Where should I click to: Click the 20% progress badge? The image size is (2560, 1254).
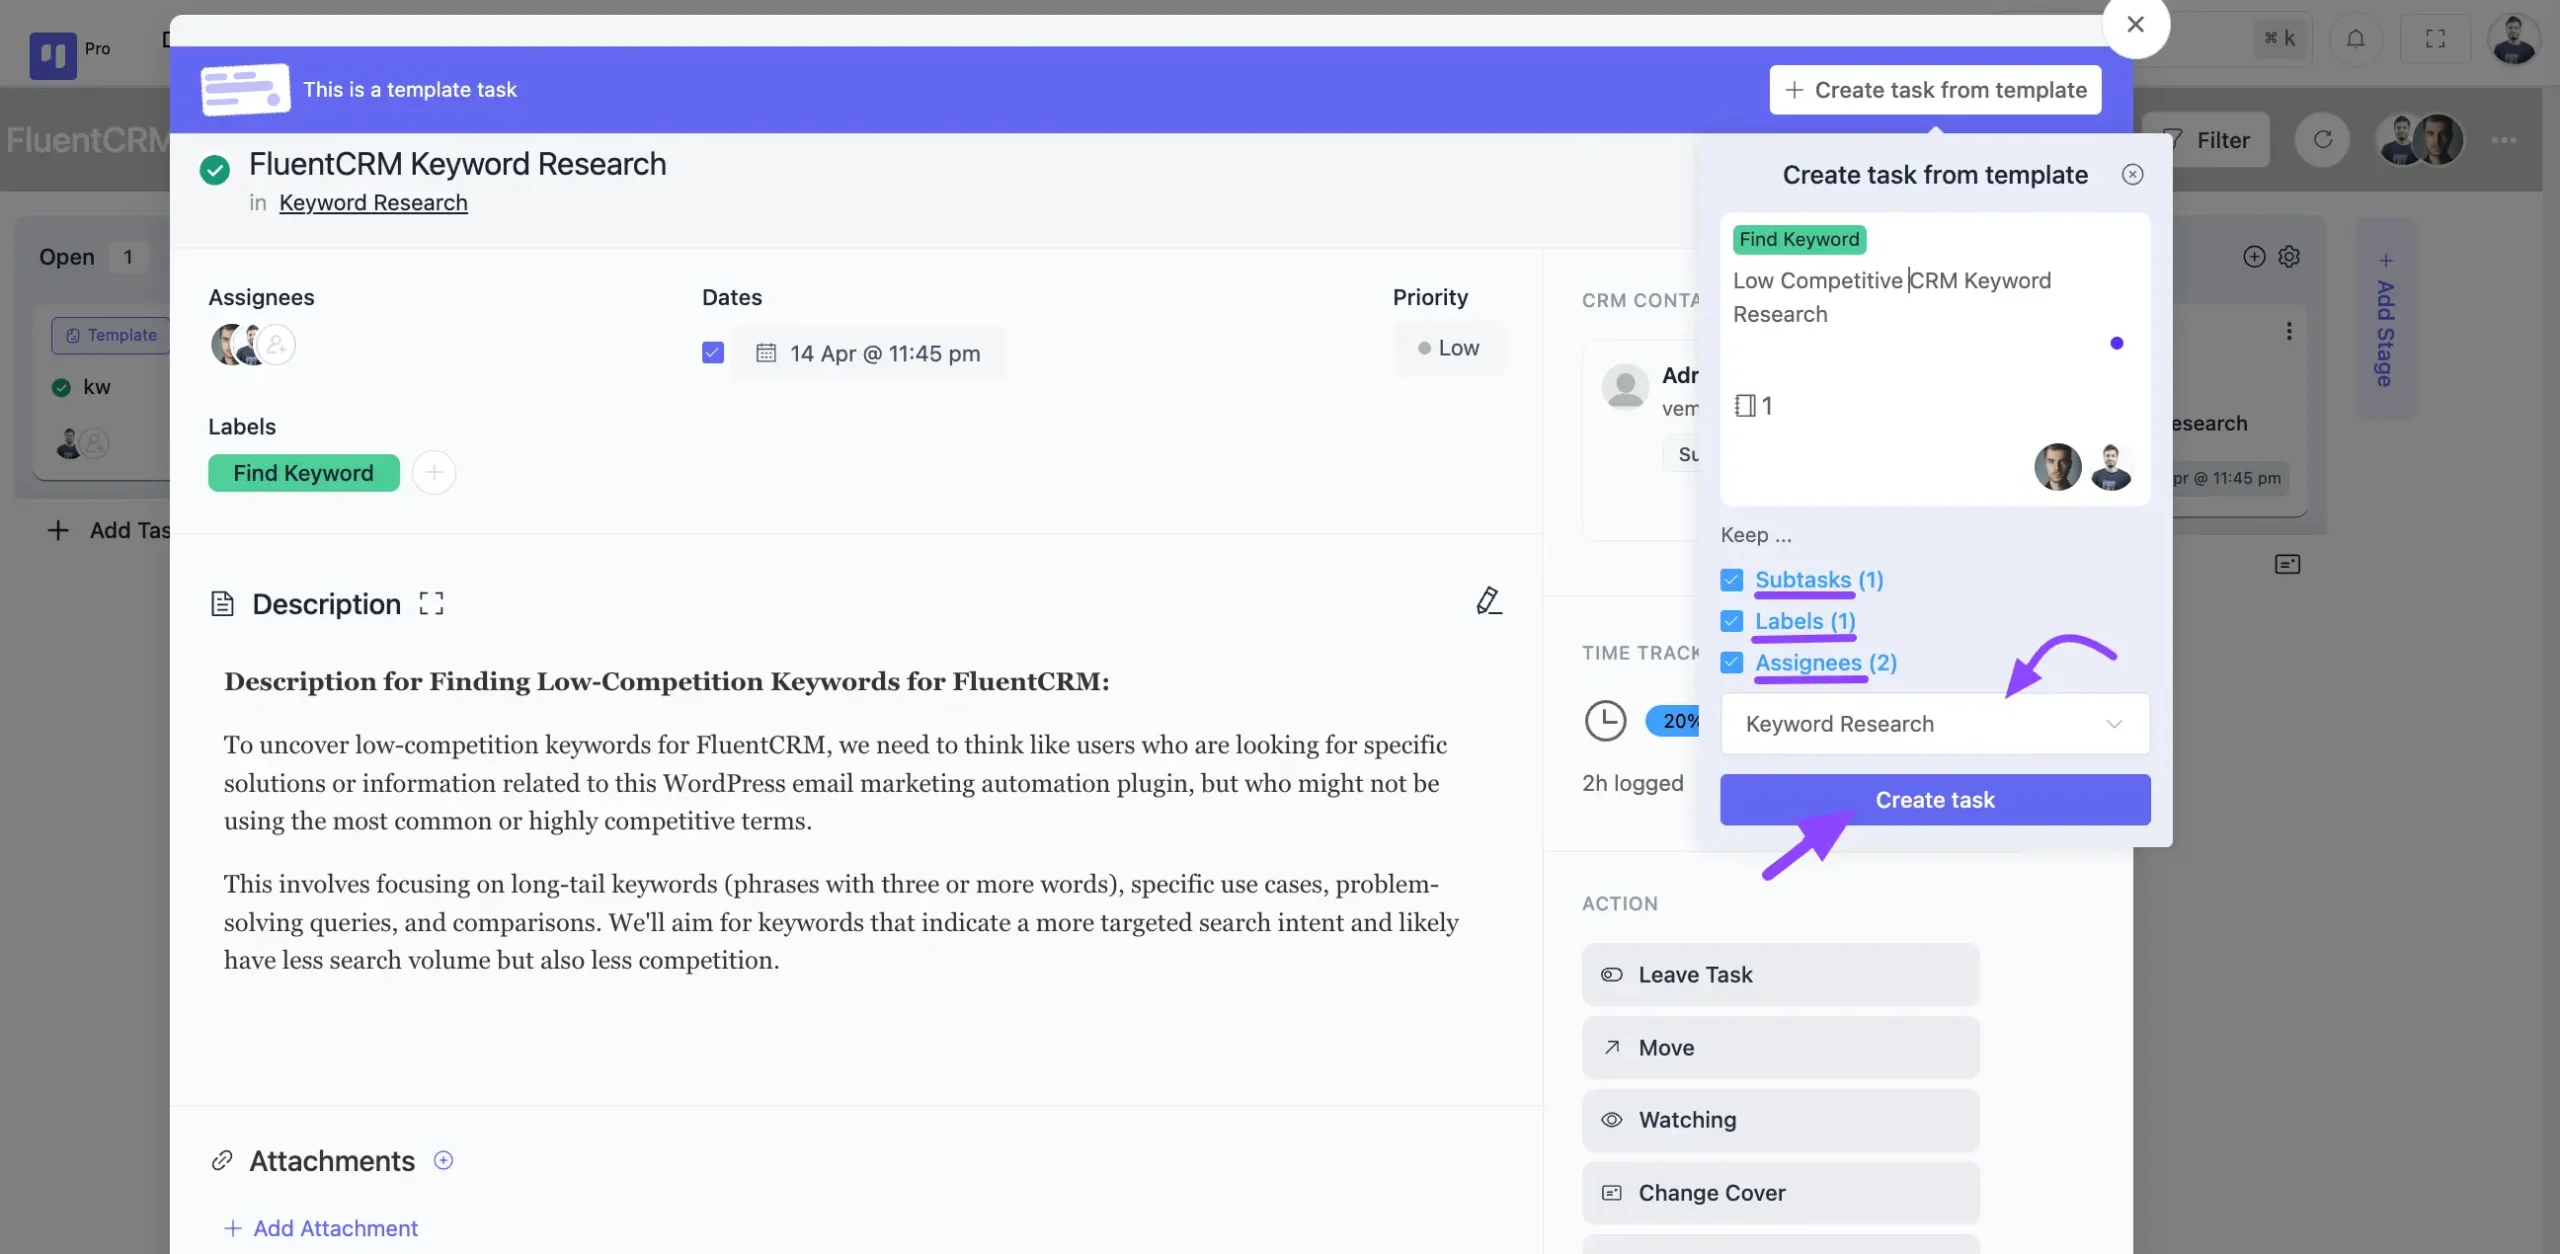pyautogui.click(x=1673, y=721)
